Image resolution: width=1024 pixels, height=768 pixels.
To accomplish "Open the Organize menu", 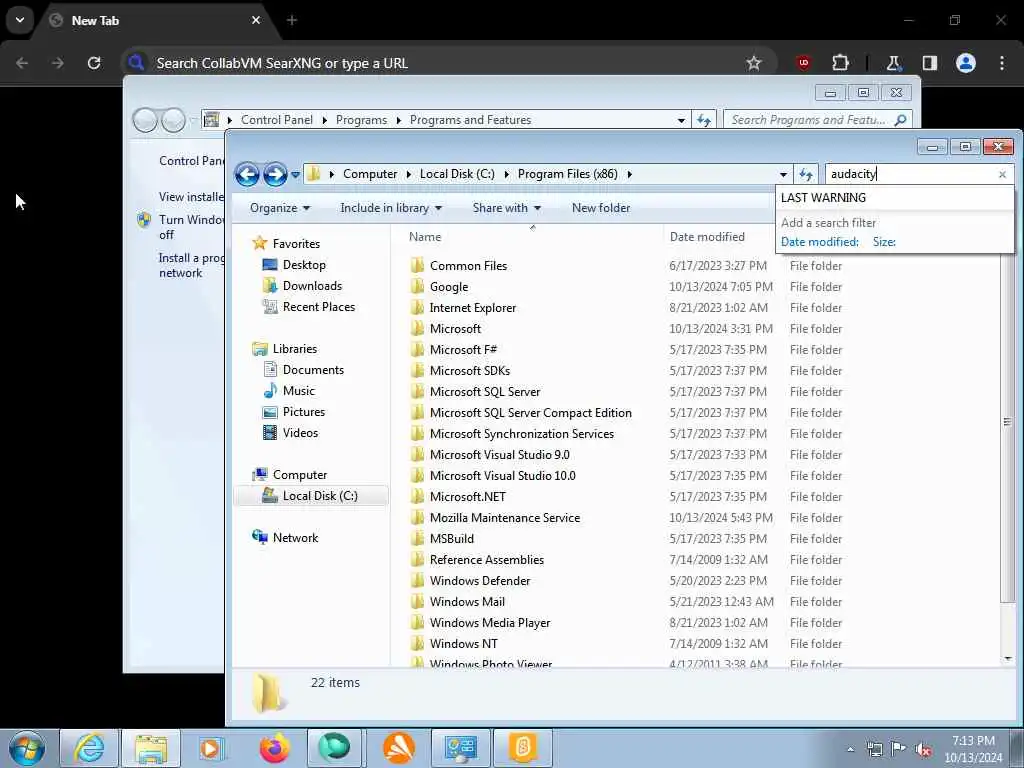I will tap(280, 208).
